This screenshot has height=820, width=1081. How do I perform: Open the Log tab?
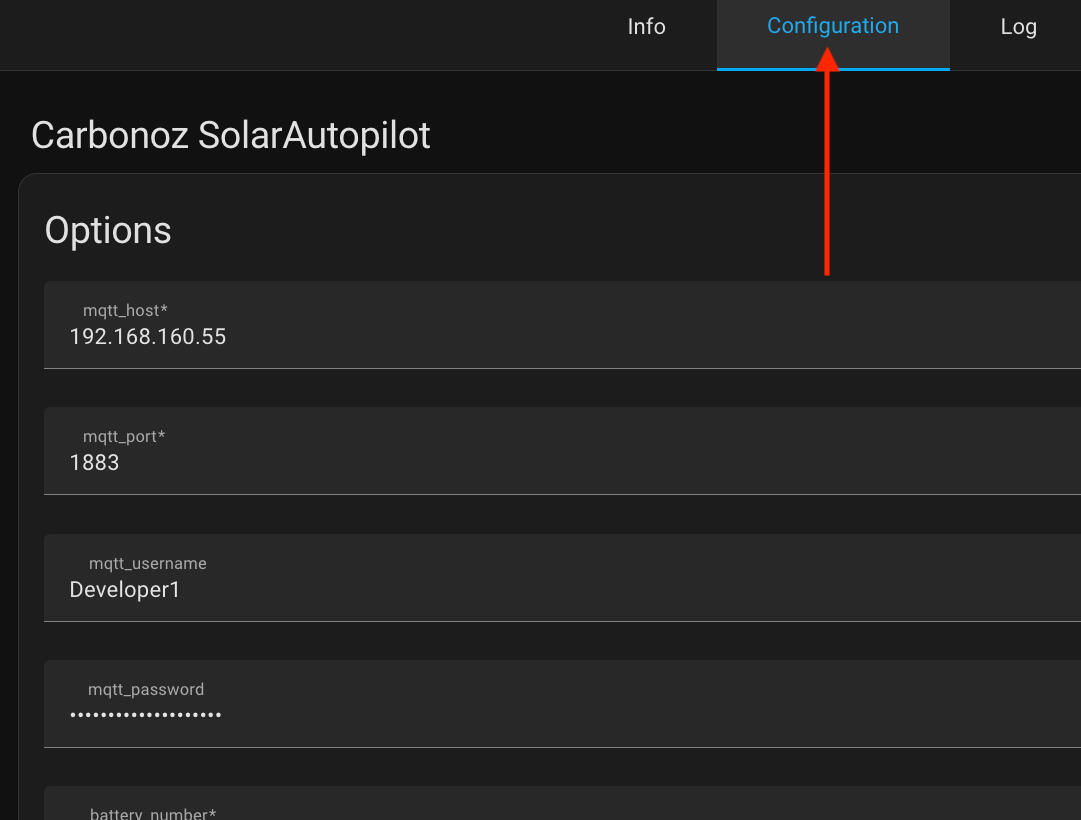click(1018, 27)
